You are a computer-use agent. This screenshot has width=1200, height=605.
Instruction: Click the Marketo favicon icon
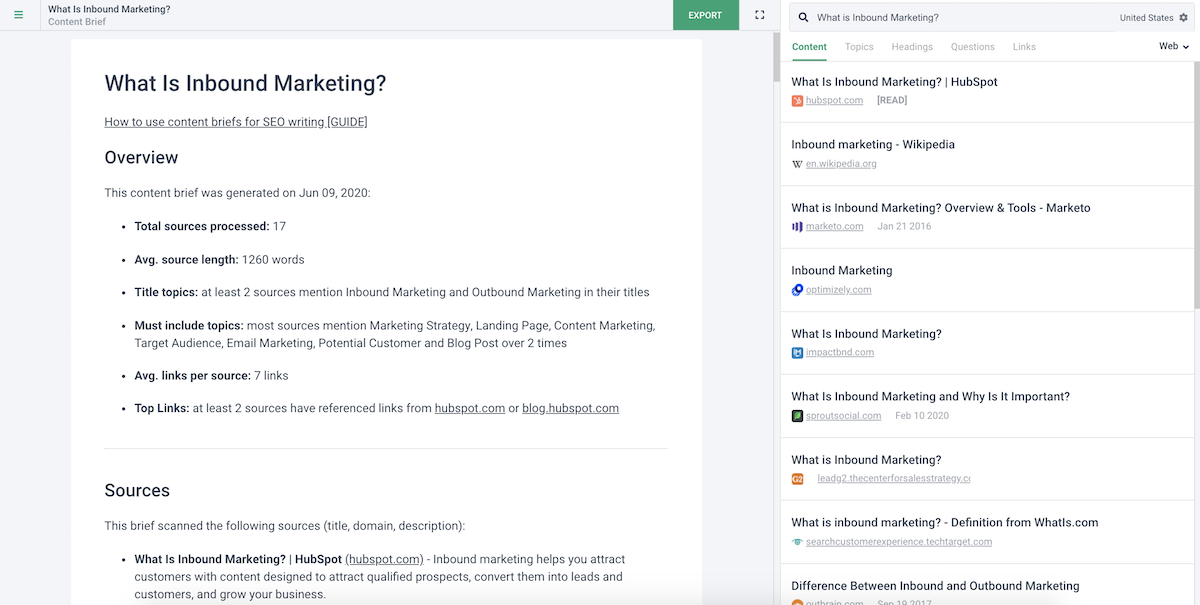pos(797,227)
